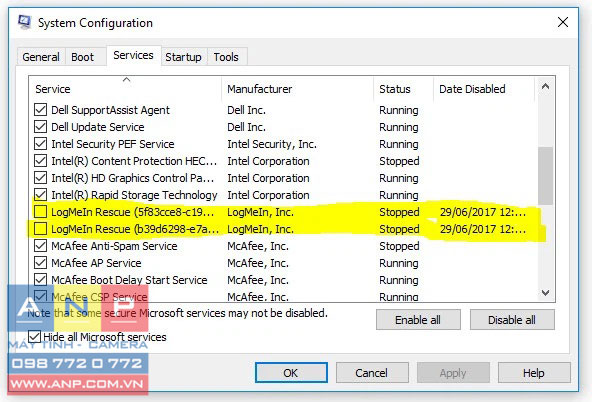Sort list by Service column header
592x402 pixels.
click(x=125, y=89)
